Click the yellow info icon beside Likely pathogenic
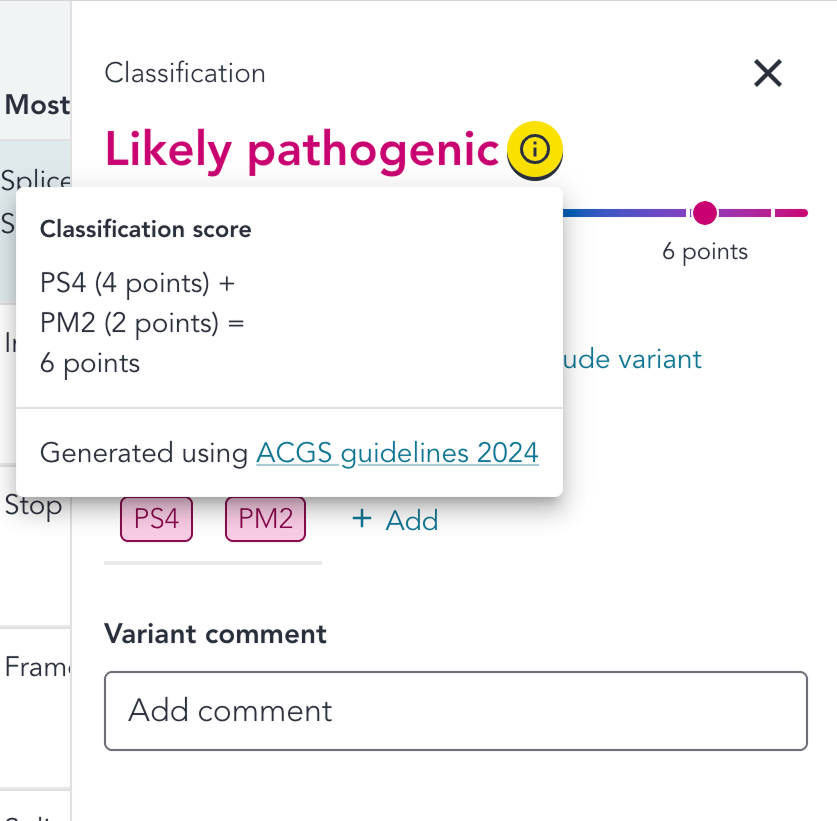This screenshot has height=821, width=837. click(536, 150)
